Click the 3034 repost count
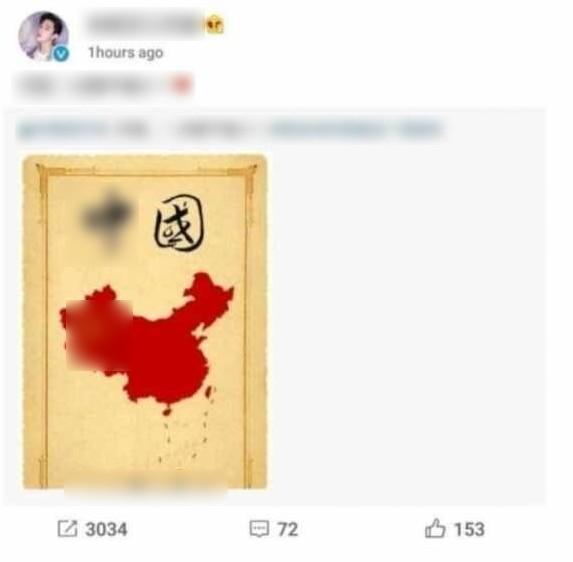The image size is (573, 562). pyautogui.click(x=106, y=529)
